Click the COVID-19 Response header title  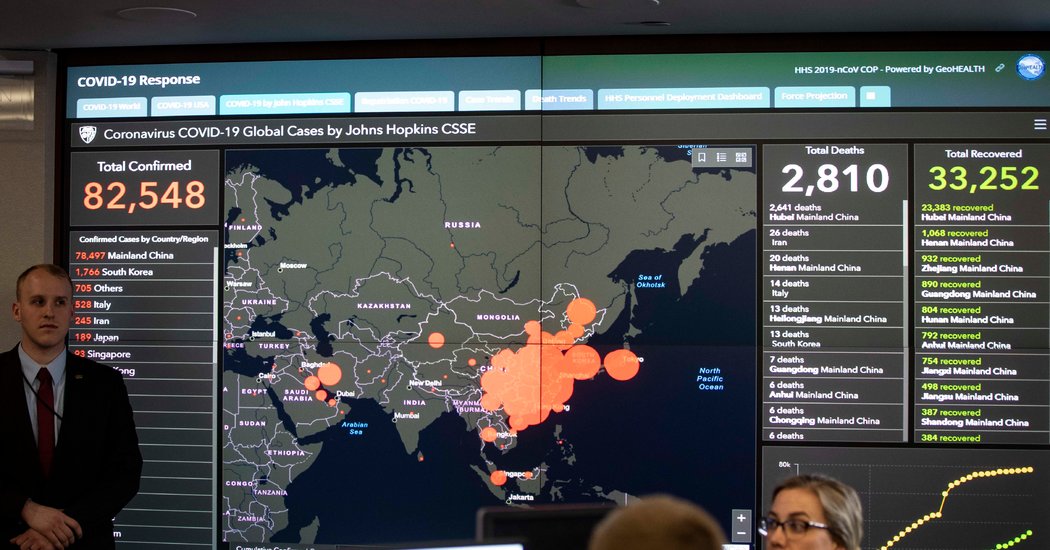click(139, 80)
